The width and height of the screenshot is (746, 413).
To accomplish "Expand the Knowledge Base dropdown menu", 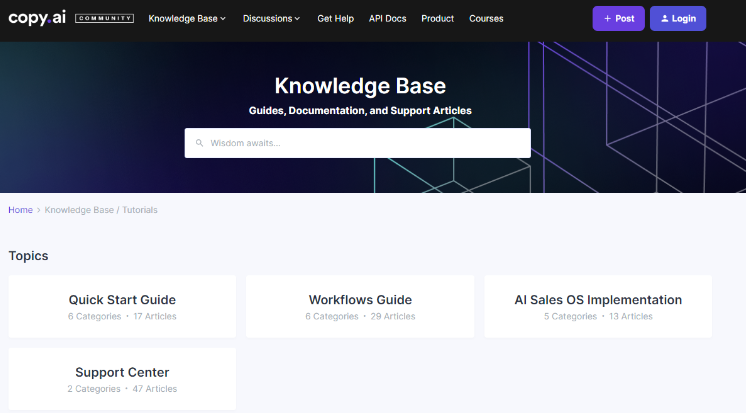I will 187,18.
